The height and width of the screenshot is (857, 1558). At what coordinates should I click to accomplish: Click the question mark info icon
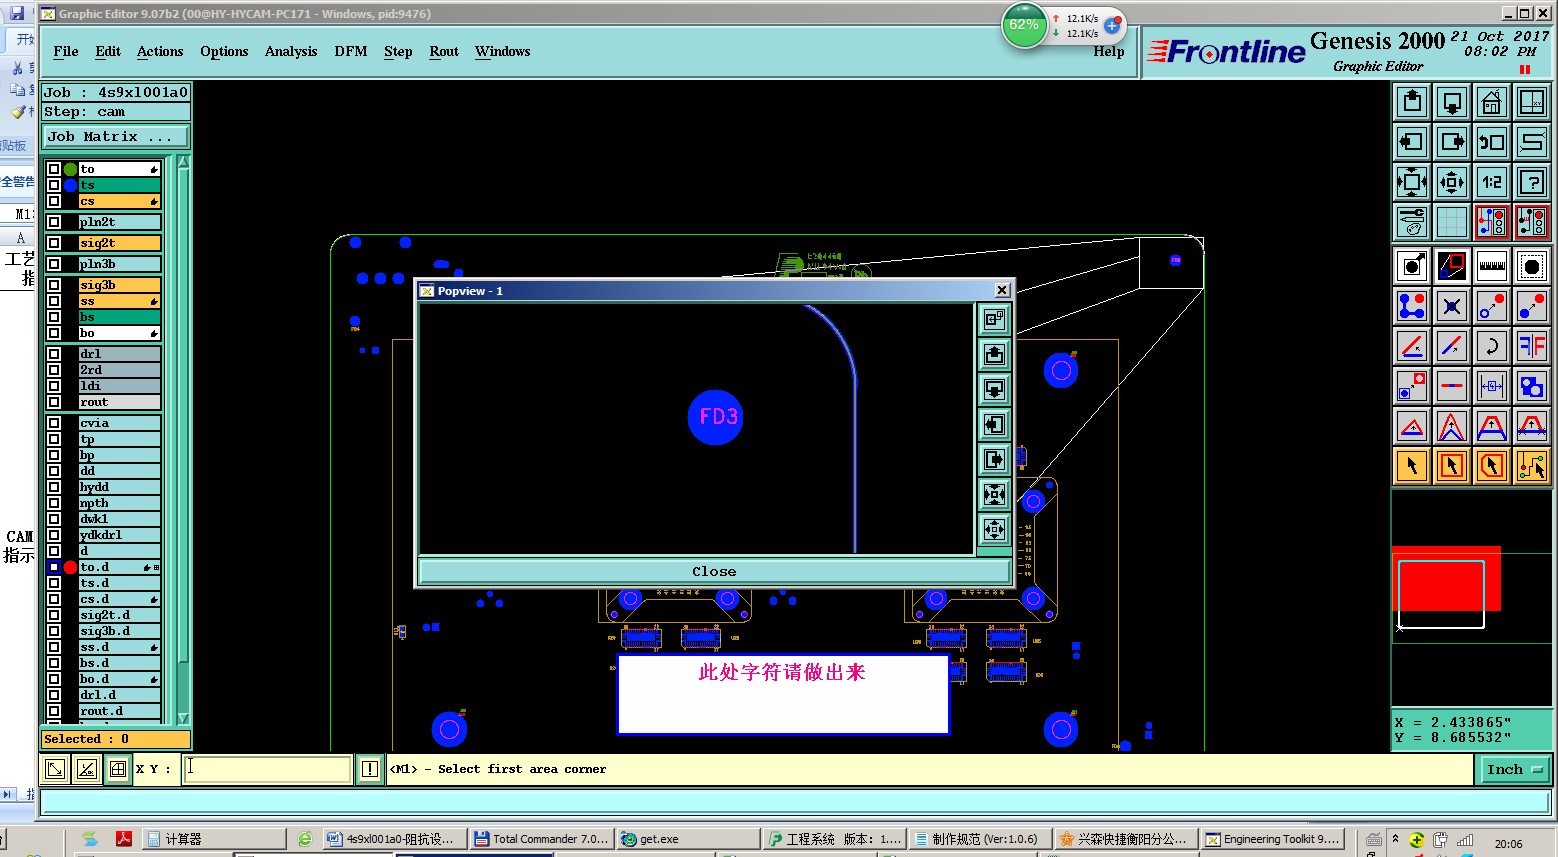click(1532, 182)
